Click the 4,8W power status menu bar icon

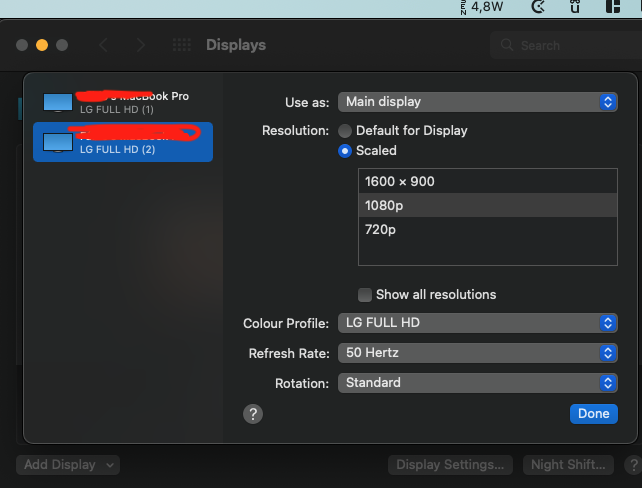point(487,7)
